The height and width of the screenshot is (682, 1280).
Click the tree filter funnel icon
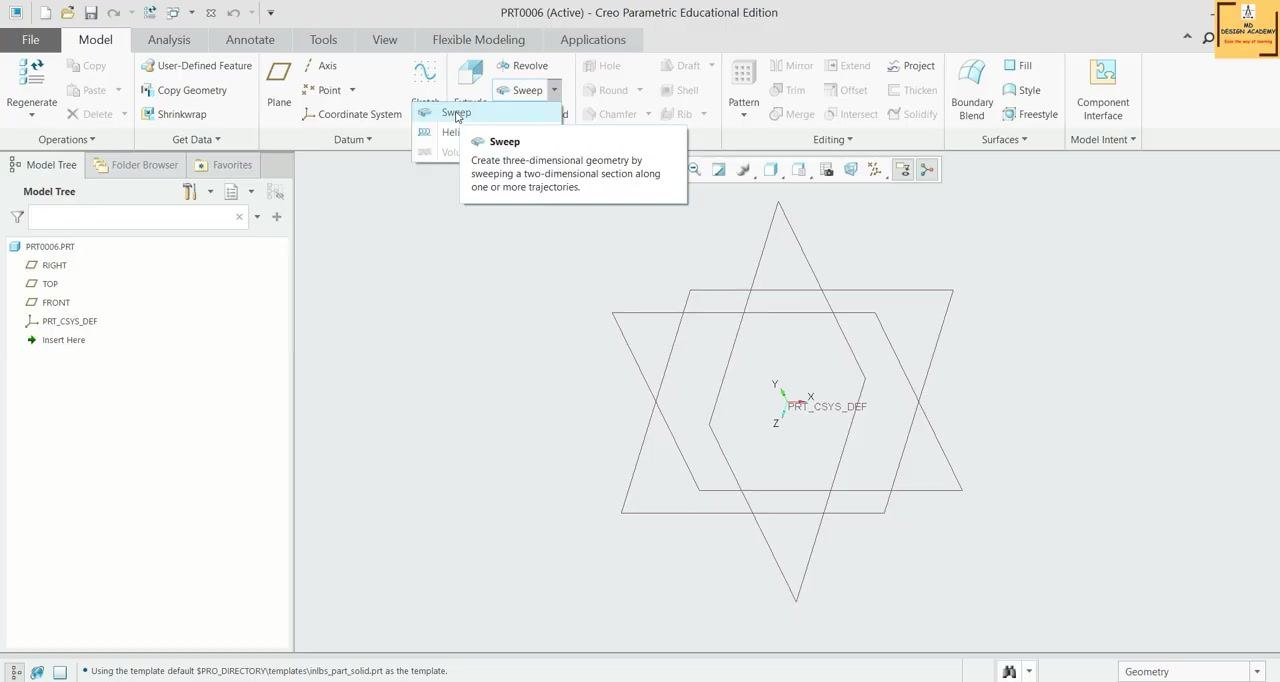tap(17, 217)
